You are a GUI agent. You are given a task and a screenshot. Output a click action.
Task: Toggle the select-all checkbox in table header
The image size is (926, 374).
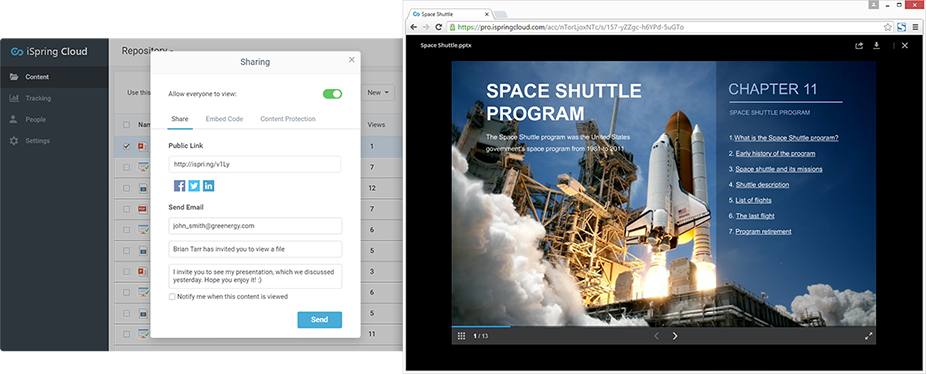(x=126, y=125)
